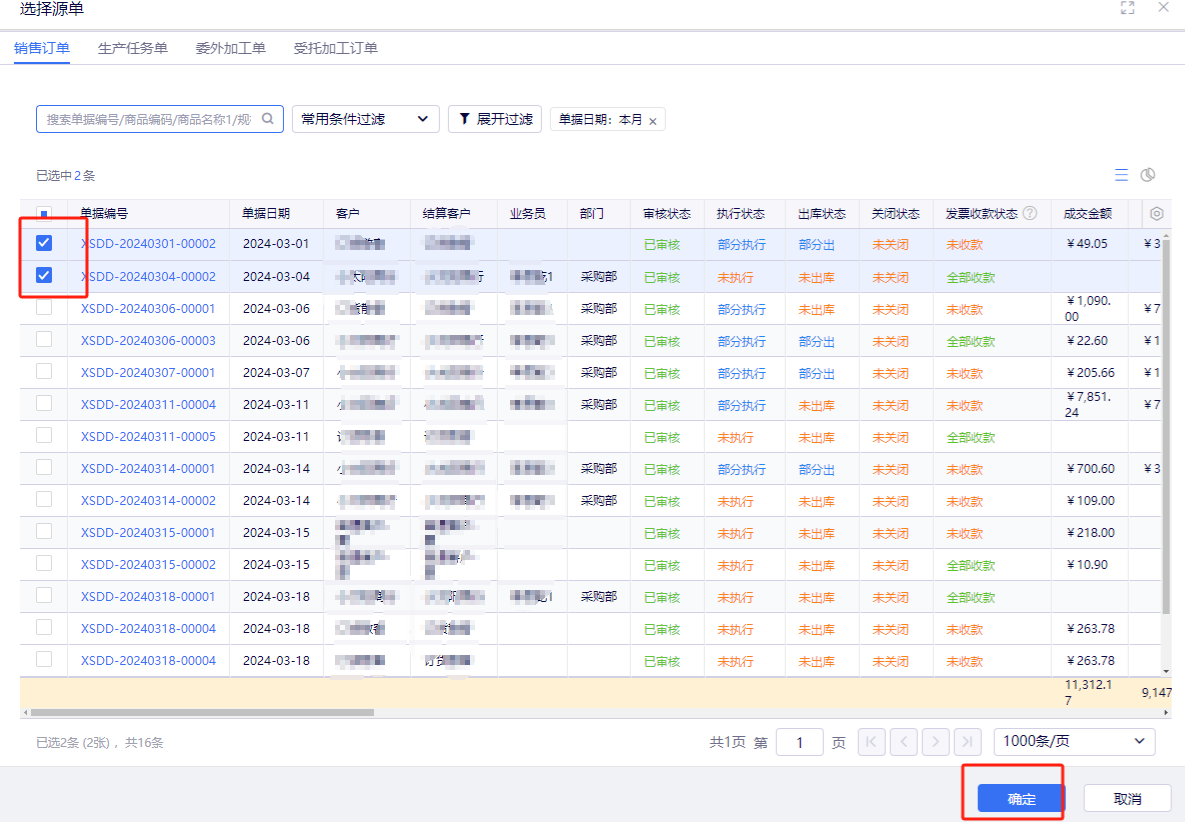Open order link XSDD-20240314-00001
The width and height of the screenshot is (1185, 822).
click(x=148, y=468)
